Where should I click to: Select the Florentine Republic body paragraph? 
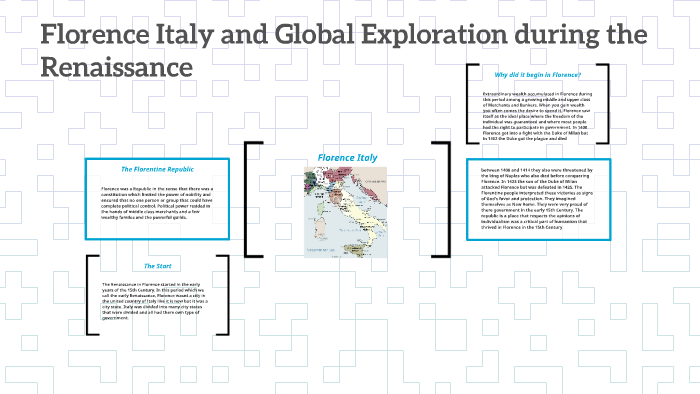pyautogui.click(x=157, y=203)
